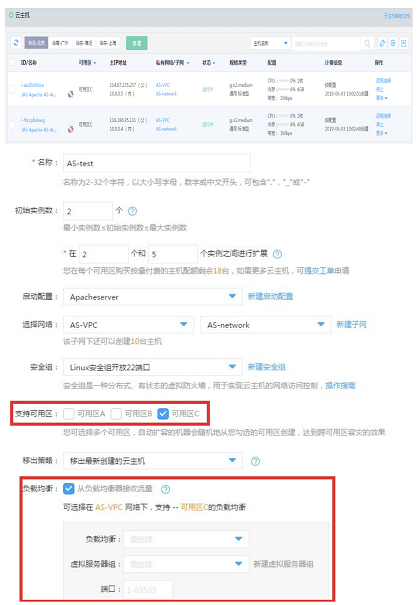Switch to the 华南-广州 region tab

pos(60,43)
